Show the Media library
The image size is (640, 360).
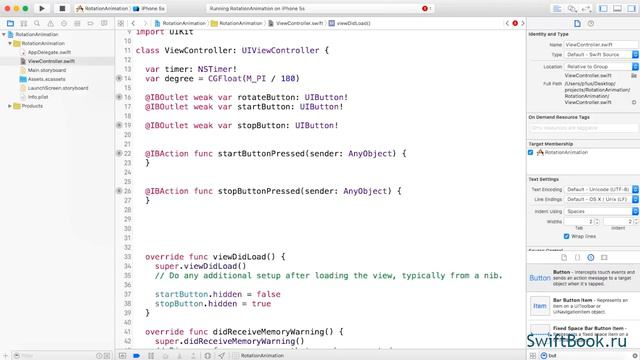604,258
